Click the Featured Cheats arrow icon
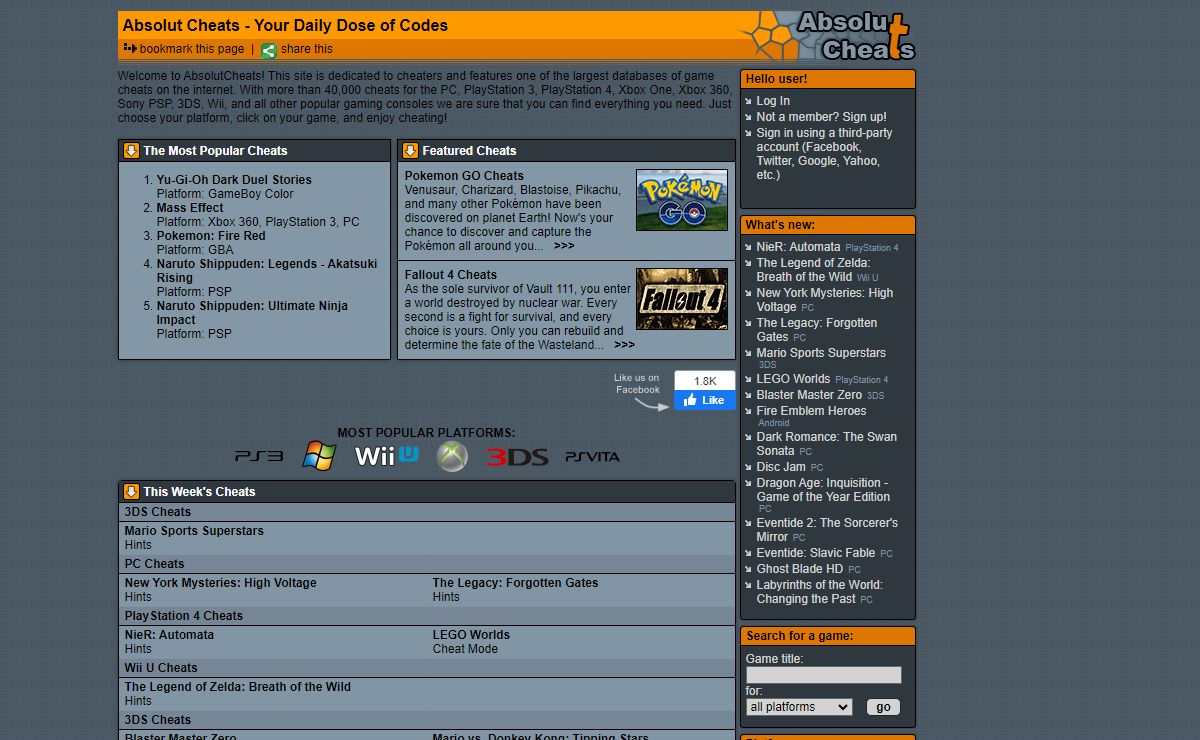1200x740 pixels. [x=410, y=151]
